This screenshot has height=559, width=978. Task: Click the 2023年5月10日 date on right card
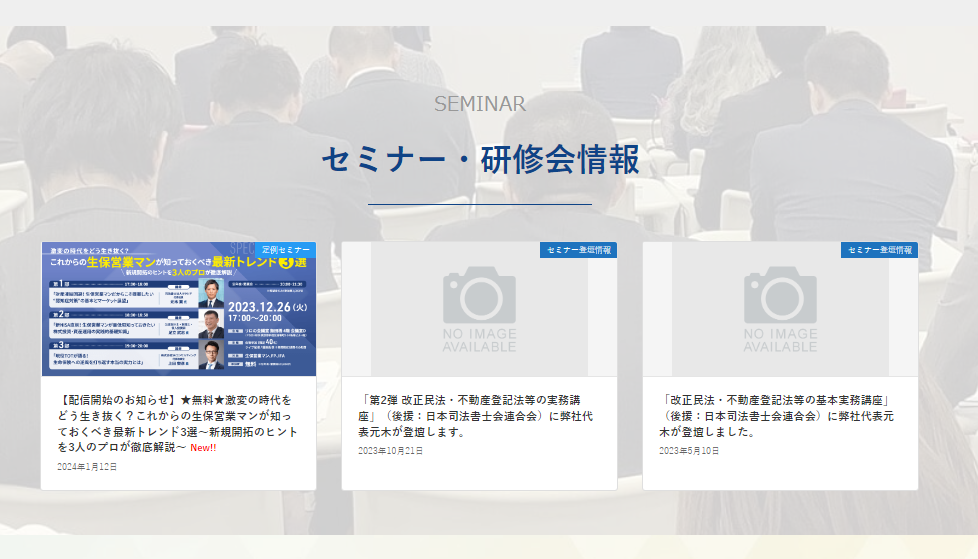pos(689,451)
